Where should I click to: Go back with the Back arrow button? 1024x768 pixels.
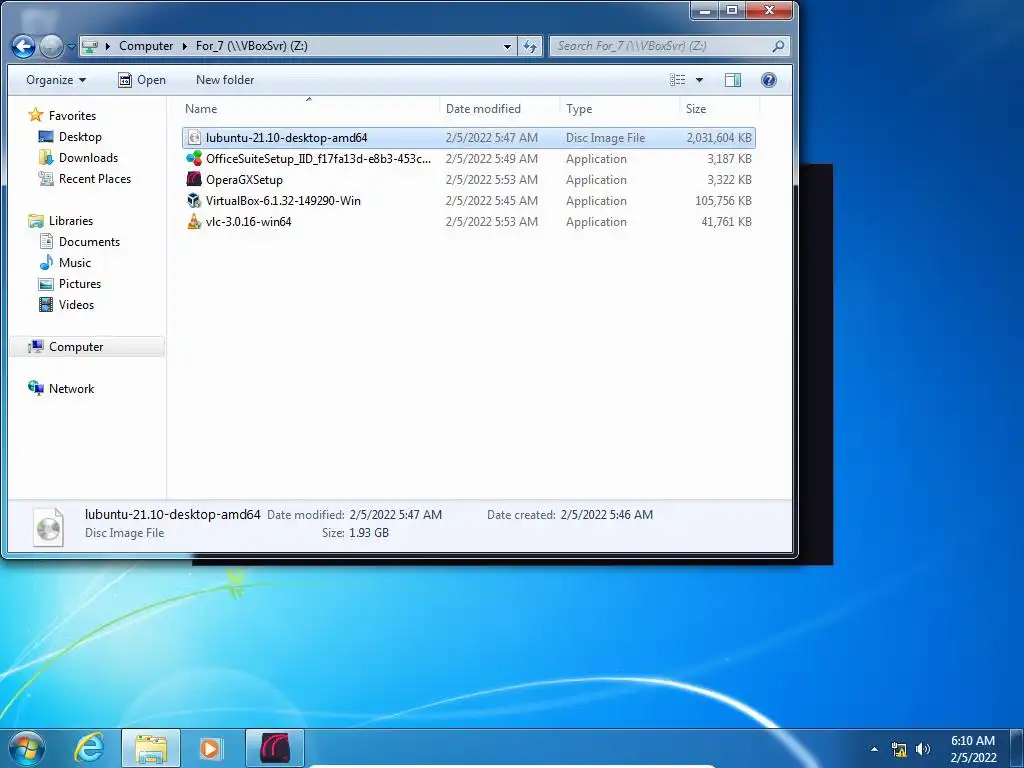[24, 46]
